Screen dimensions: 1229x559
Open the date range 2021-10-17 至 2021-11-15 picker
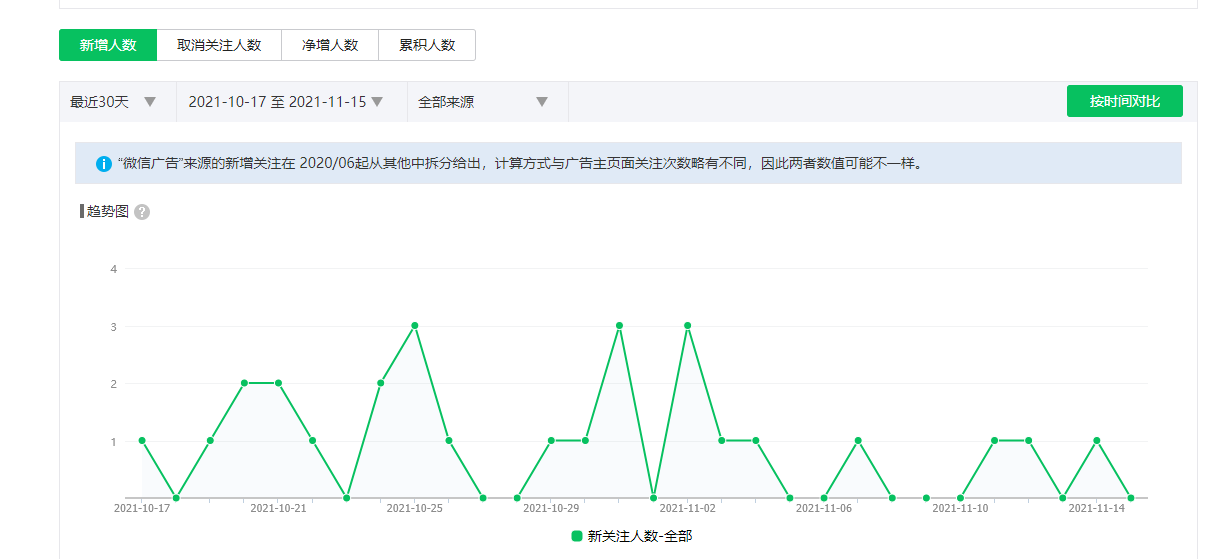click(x=287, y=101)
